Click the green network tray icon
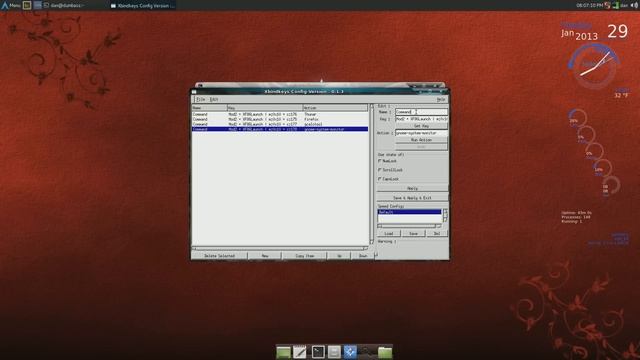Image resolution: width=640 pixels, height=360 pixels. [x=616, y=5]
